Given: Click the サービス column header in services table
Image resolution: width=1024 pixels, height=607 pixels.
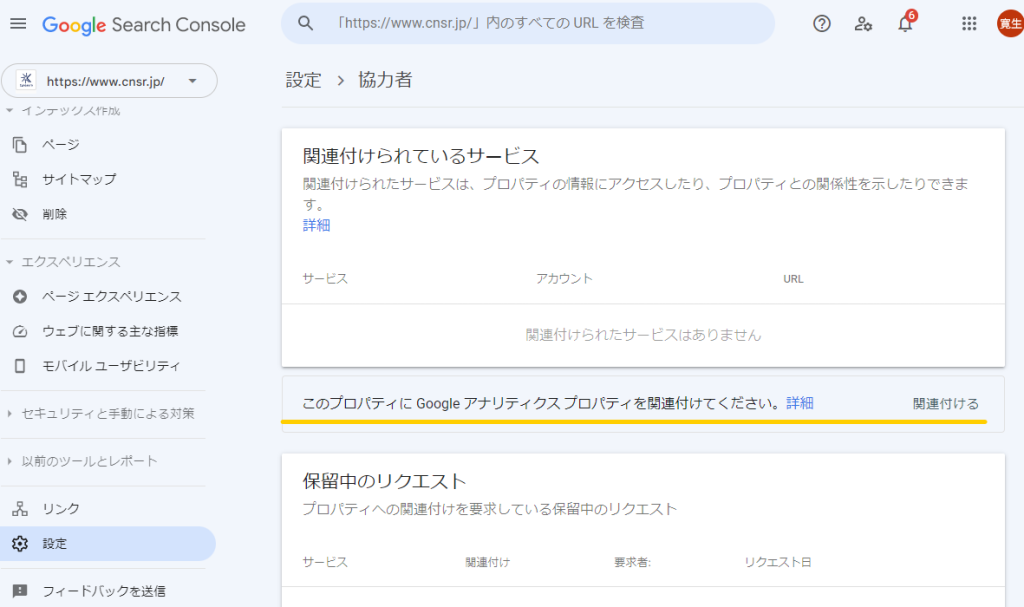Looking at the screenshot, I should (325, 279).
